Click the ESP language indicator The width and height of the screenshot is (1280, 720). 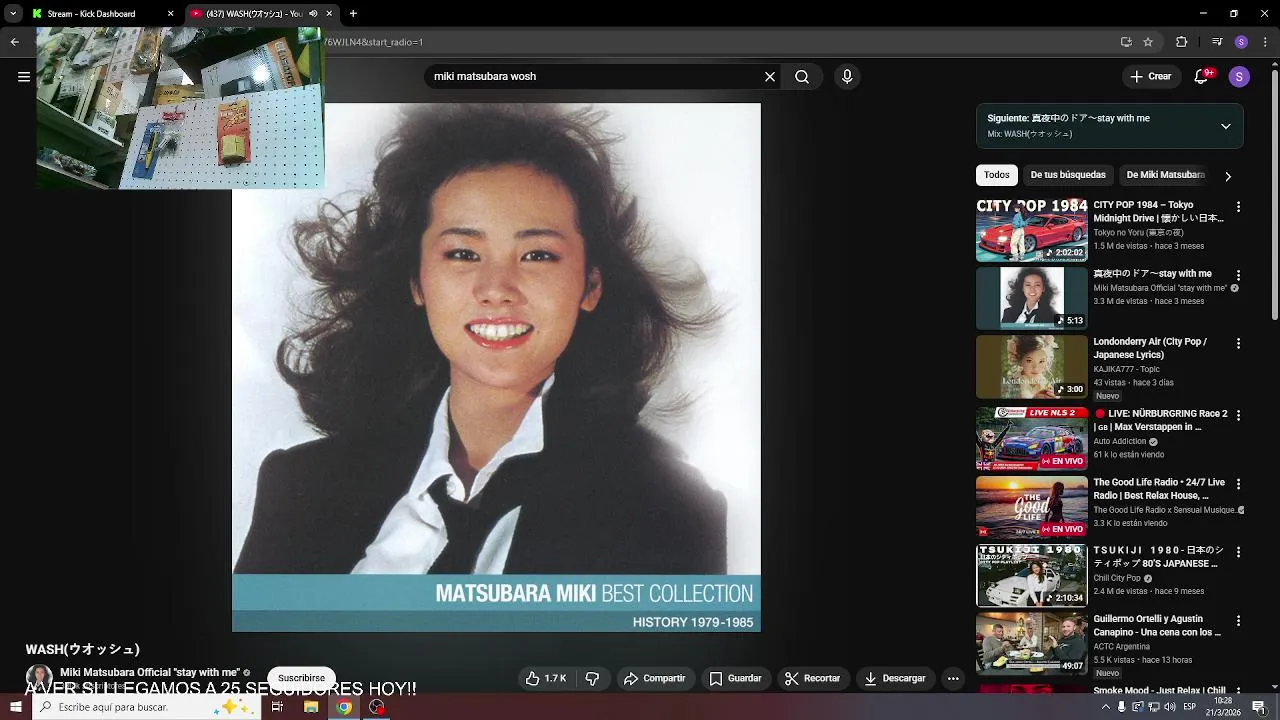tap(1190, 707)
